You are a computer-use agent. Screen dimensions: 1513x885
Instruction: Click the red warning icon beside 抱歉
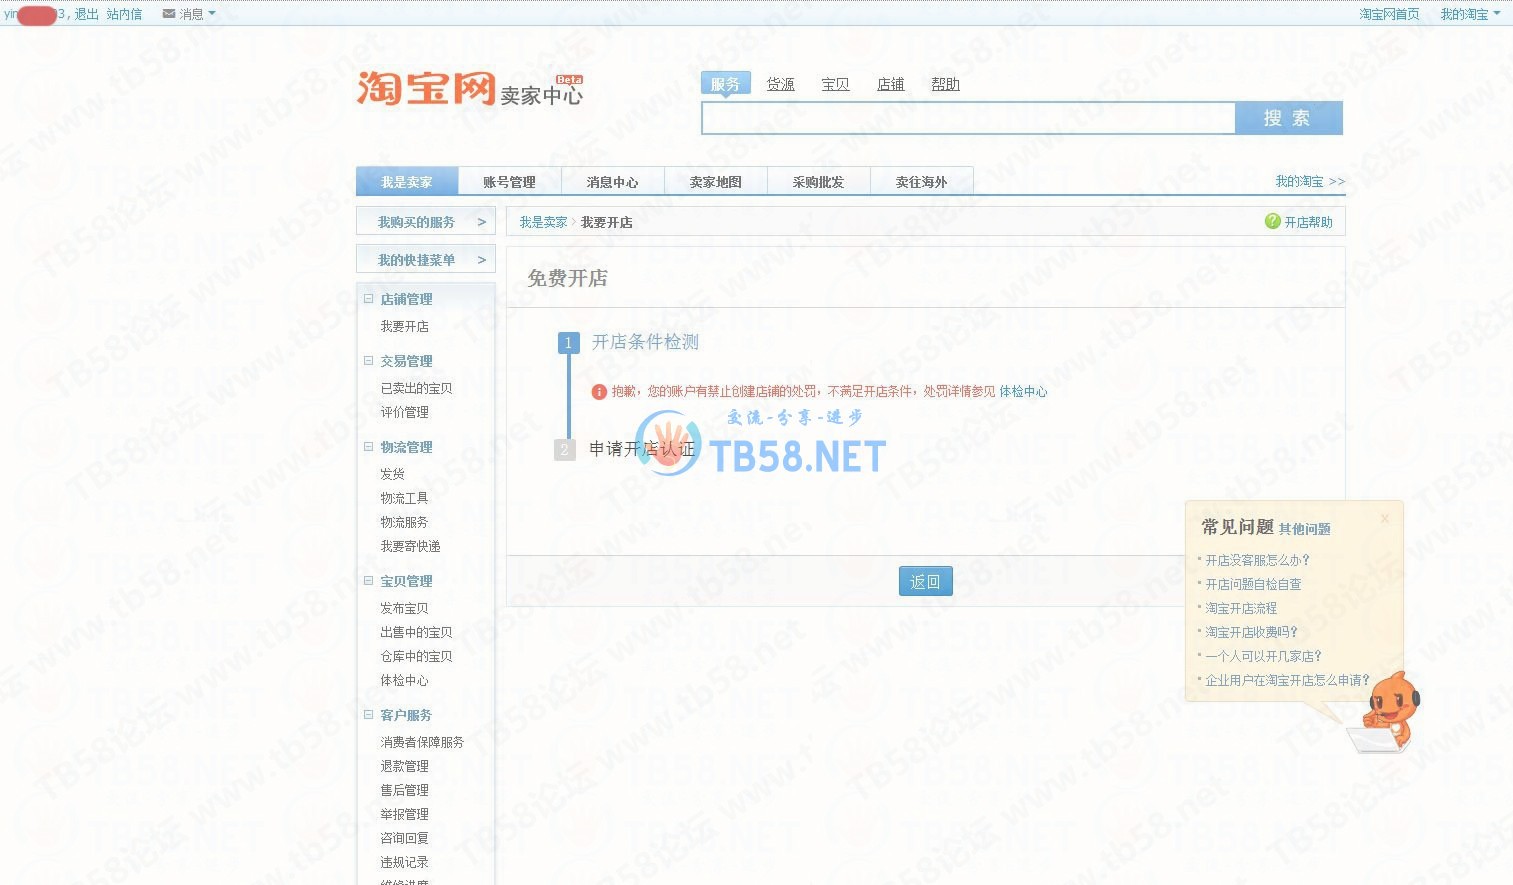pos(599,392)
